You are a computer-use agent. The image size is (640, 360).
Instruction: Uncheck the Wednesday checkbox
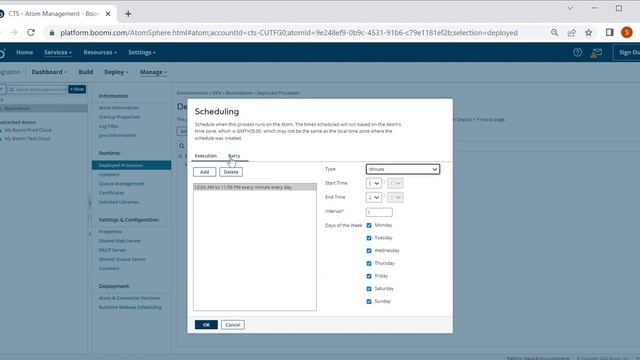369,251
